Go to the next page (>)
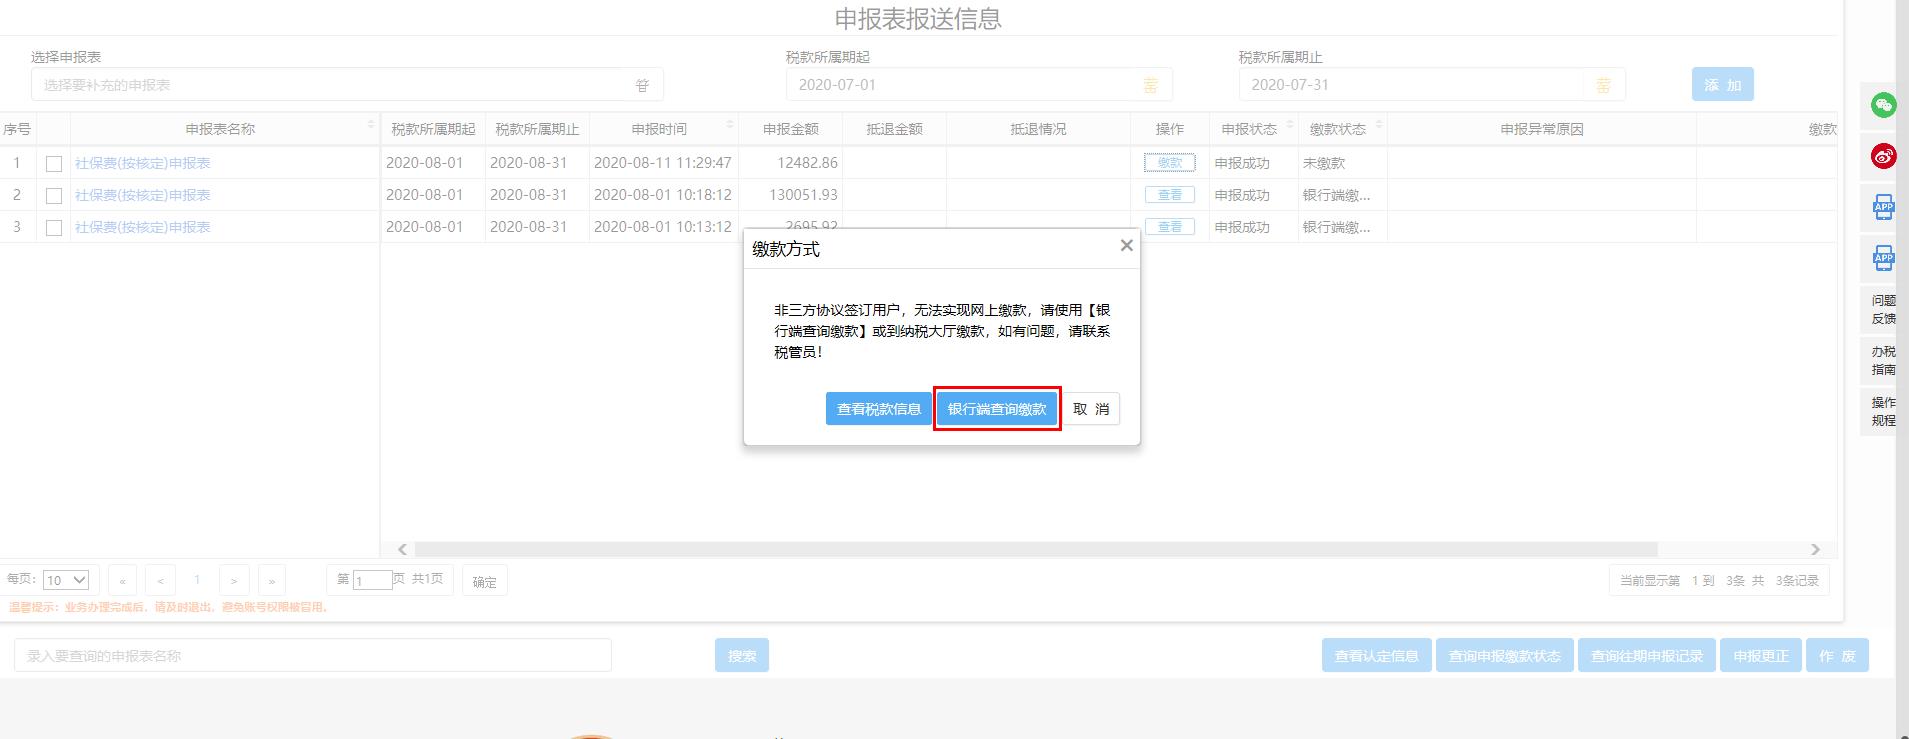Image resolution: width=1909 pixels, height=739 pixels. [x=234, y=580]
